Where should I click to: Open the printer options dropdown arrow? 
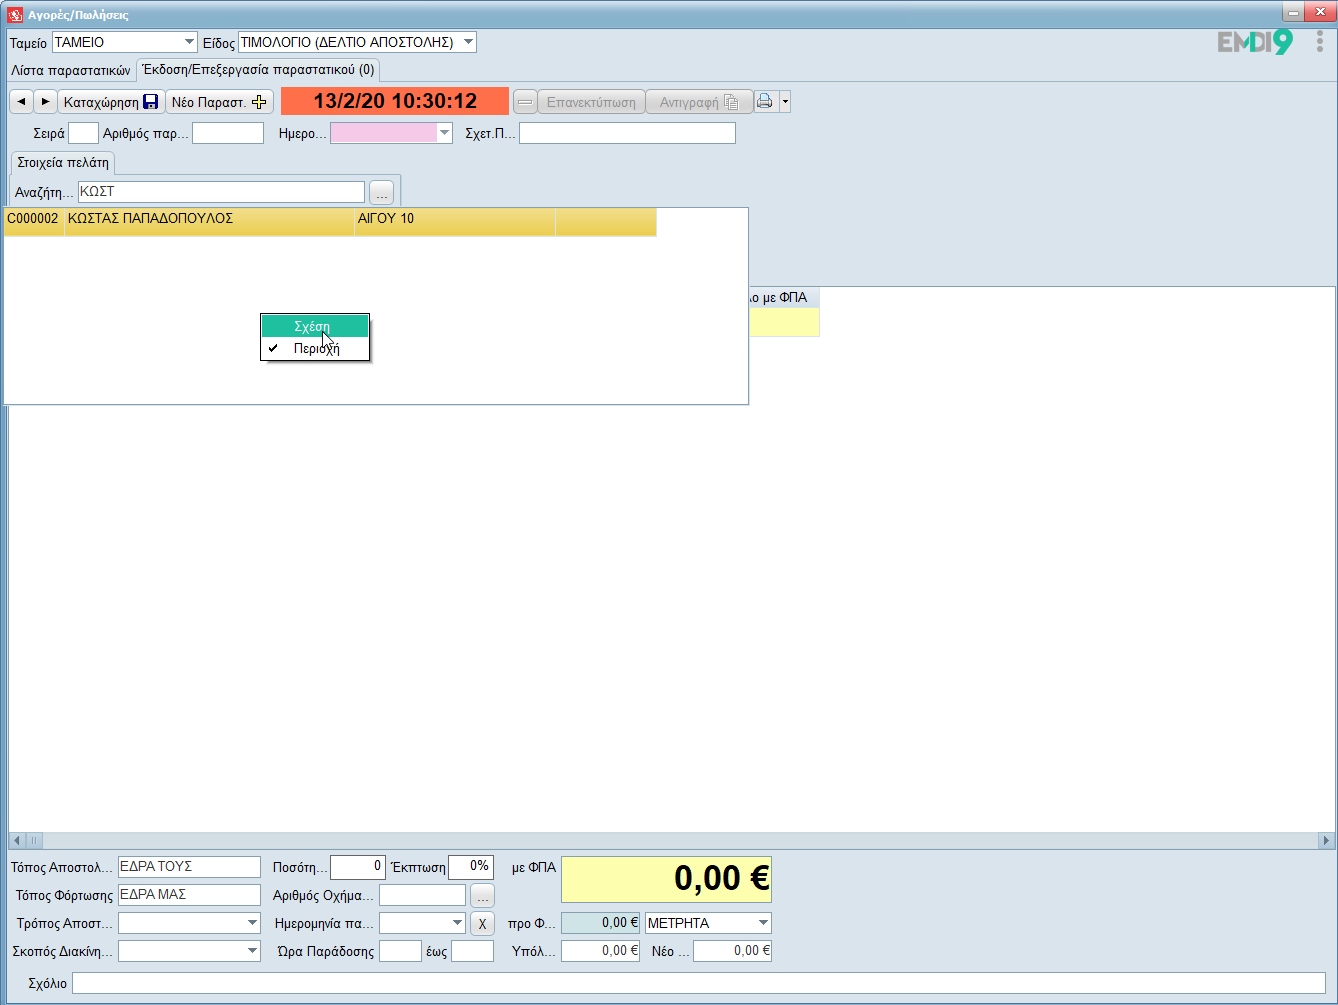point(785,102)
